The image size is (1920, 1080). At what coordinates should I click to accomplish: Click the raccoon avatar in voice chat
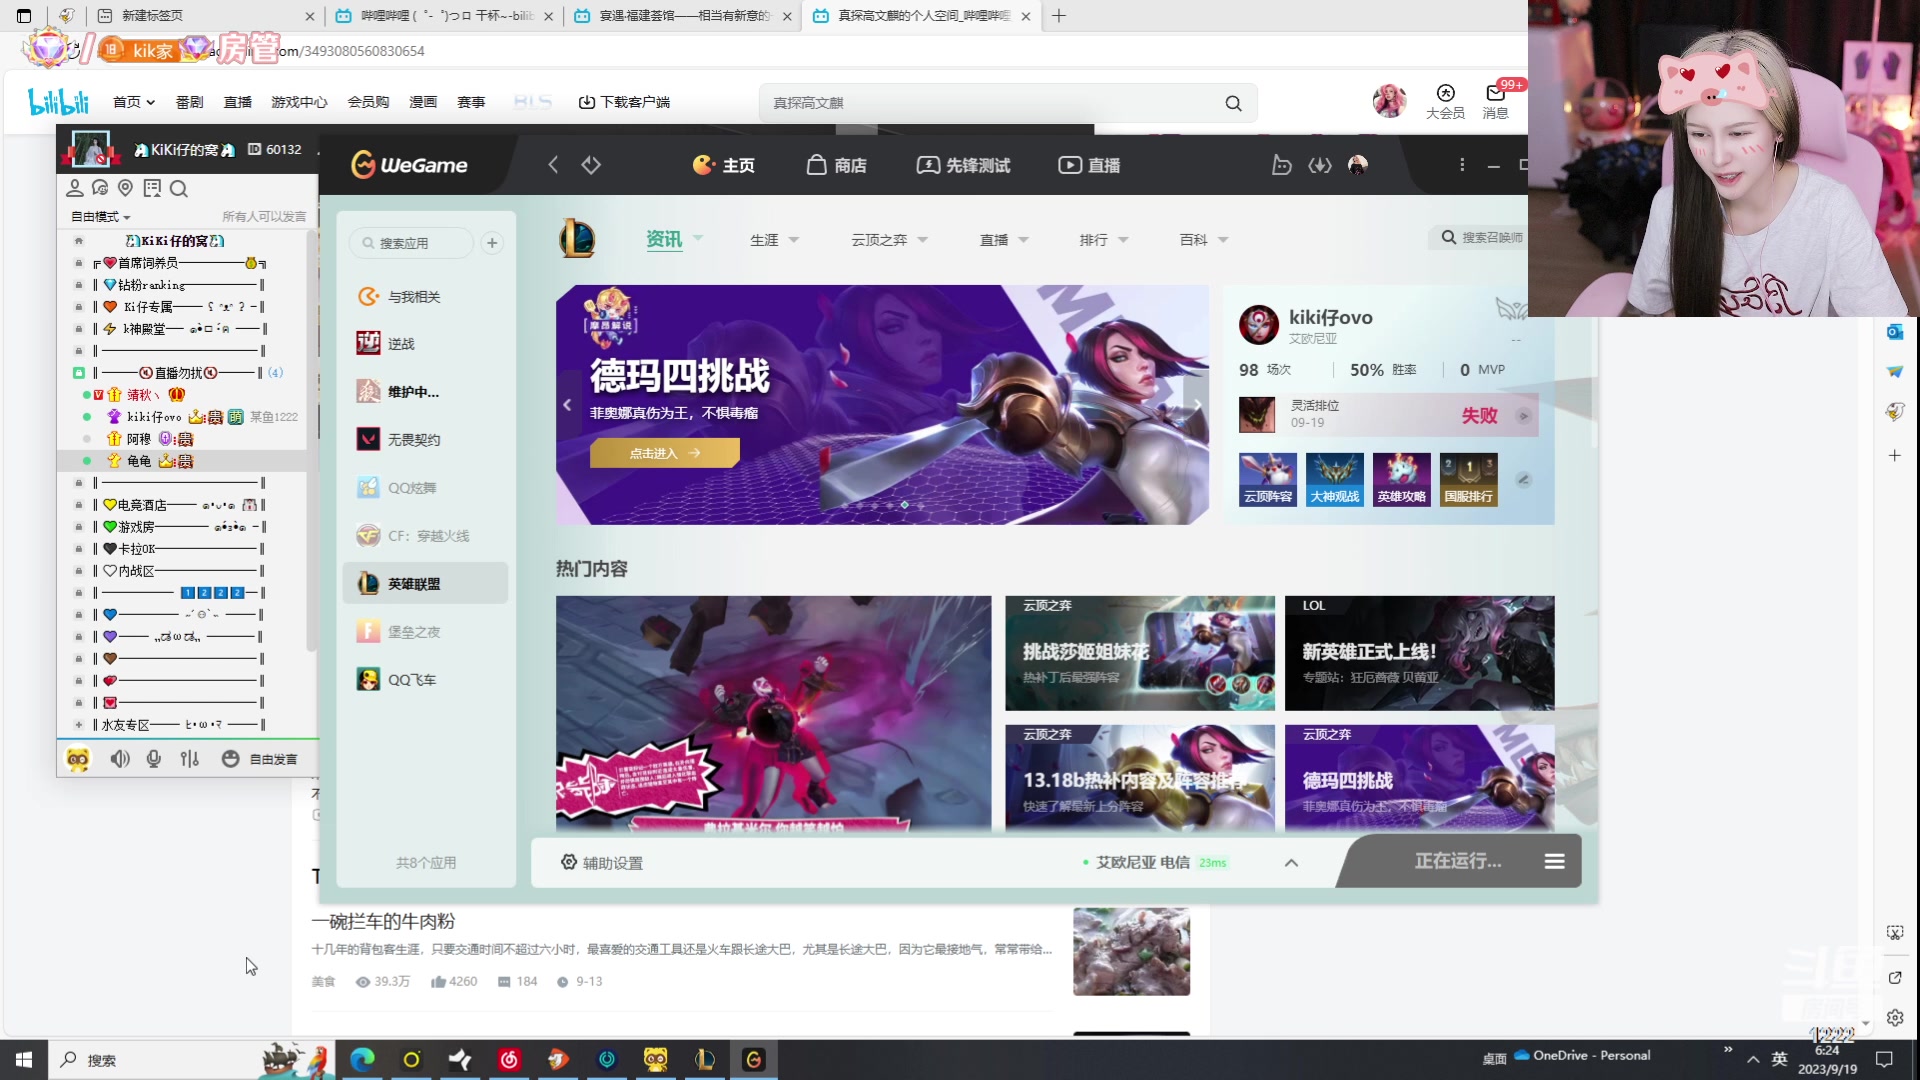point(78,759)
